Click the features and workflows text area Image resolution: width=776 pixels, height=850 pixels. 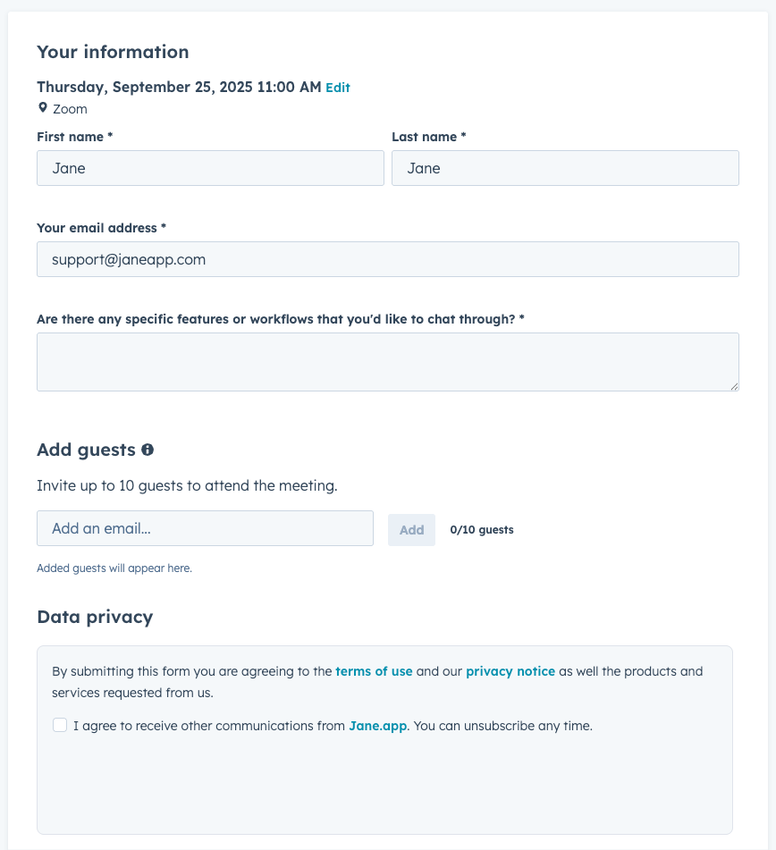[388, 361]
